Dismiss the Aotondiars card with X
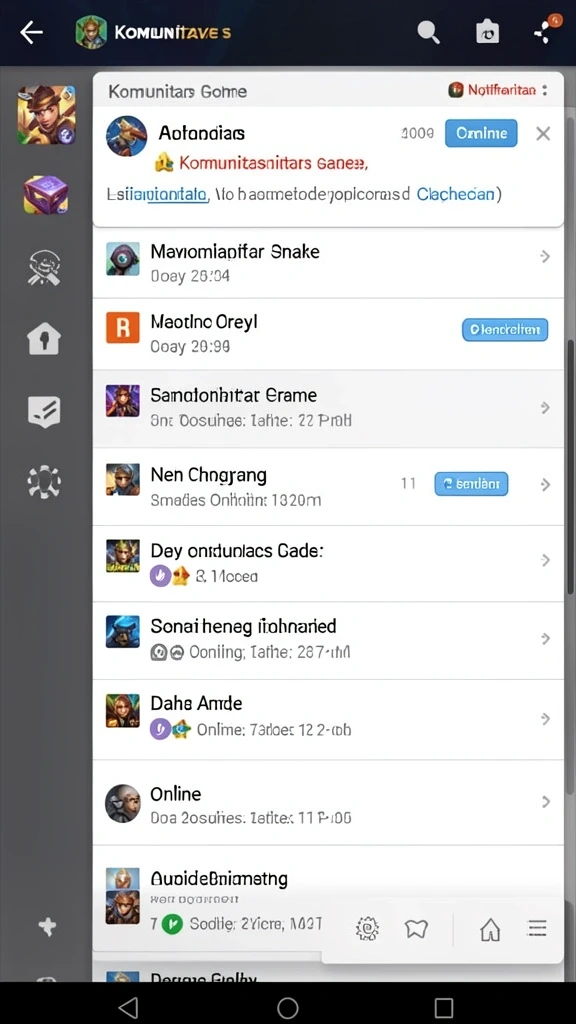The image size is (576, 1024). pos(543,134)
